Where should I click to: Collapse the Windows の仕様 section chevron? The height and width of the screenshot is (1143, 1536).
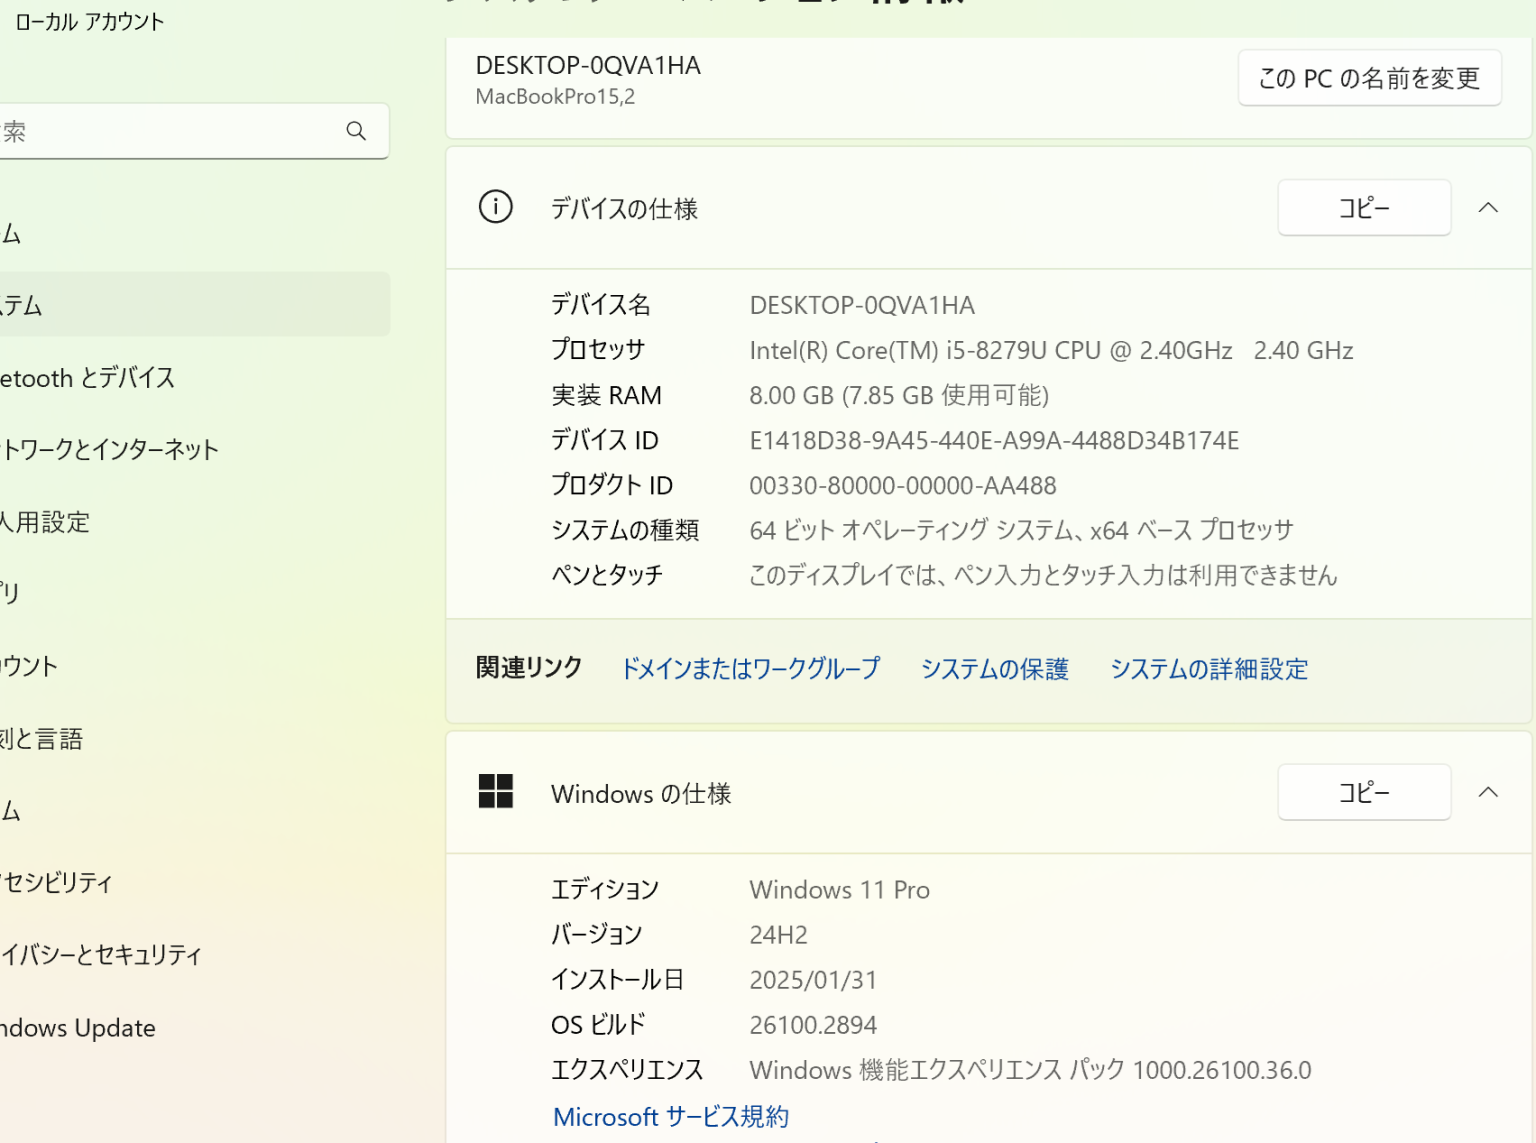coord(1489,791)
